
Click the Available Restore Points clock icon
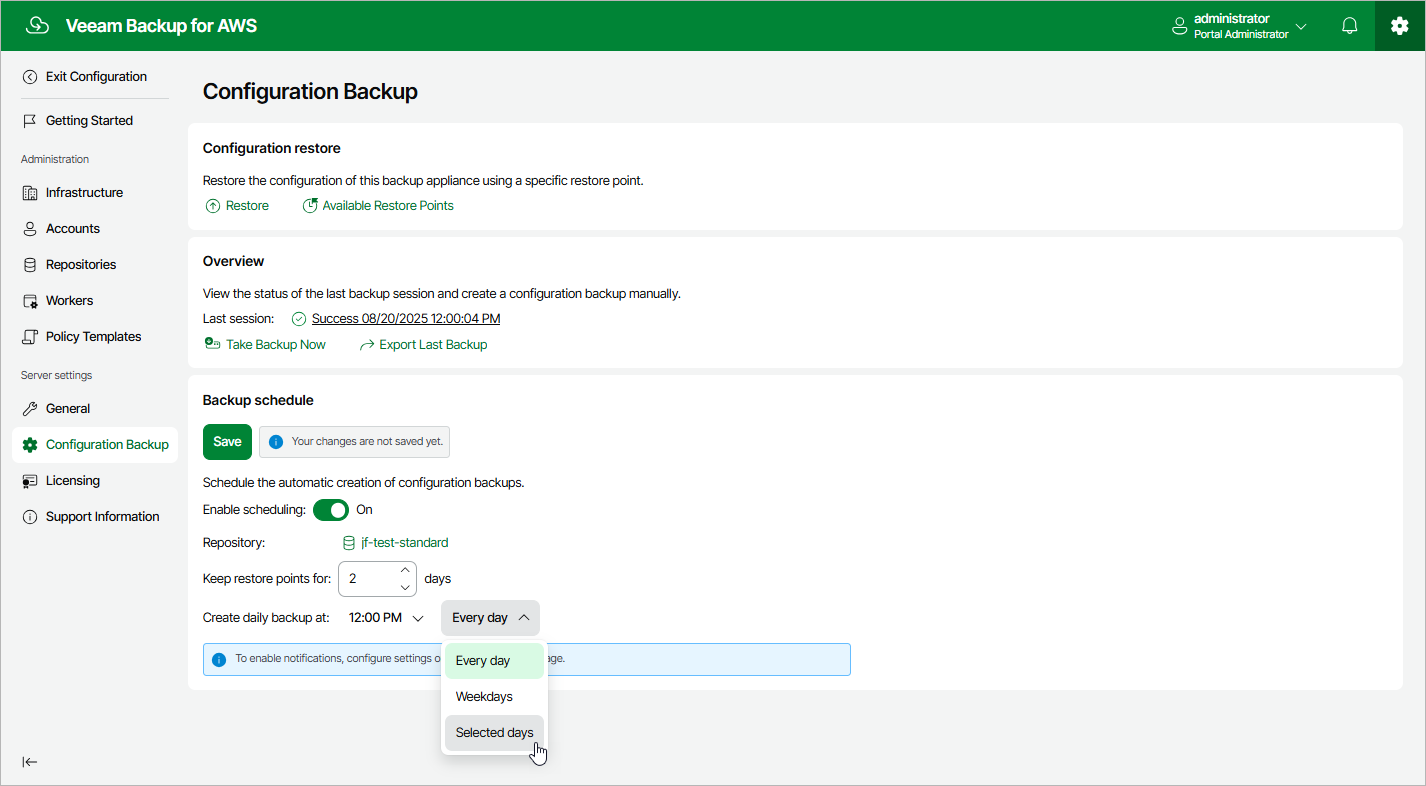coord(310,206)
